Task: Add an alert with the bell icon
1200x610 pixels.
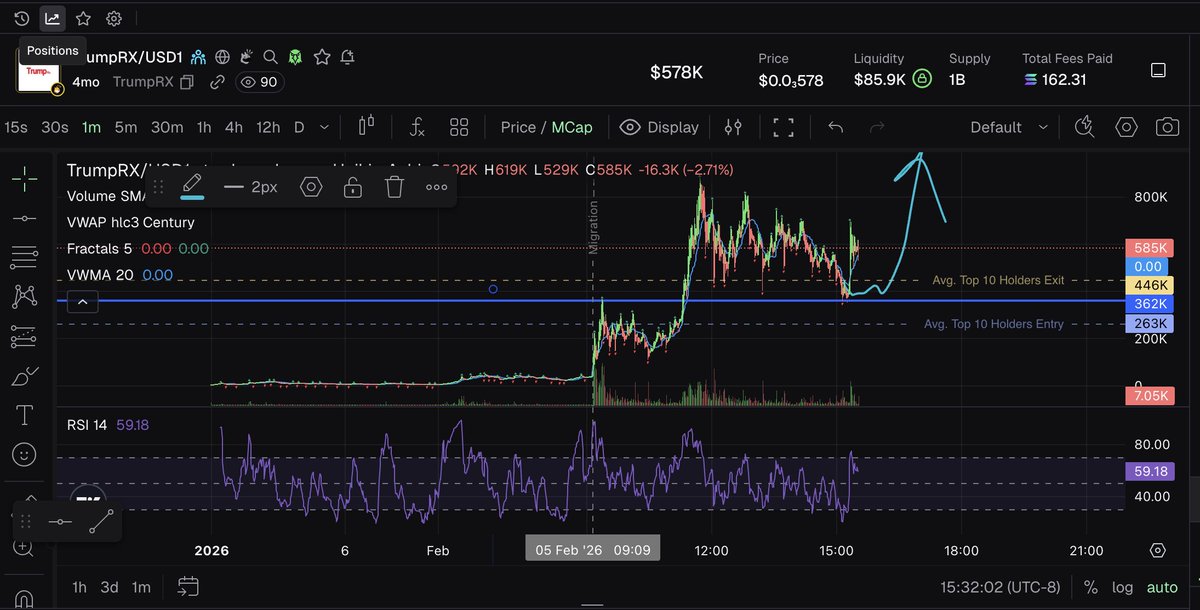Action: [347, 57]
